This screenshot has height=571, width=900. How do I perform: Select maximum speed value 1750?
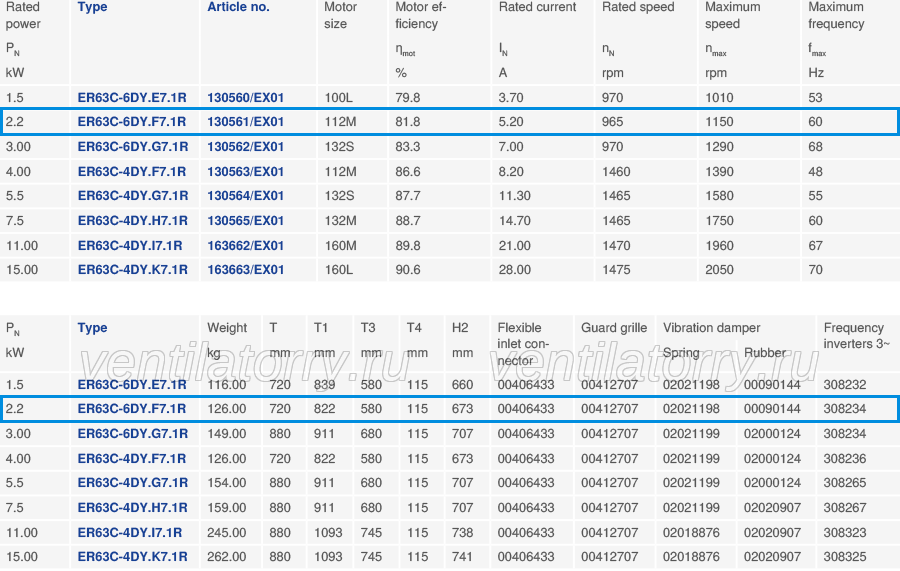coord(719,221)
